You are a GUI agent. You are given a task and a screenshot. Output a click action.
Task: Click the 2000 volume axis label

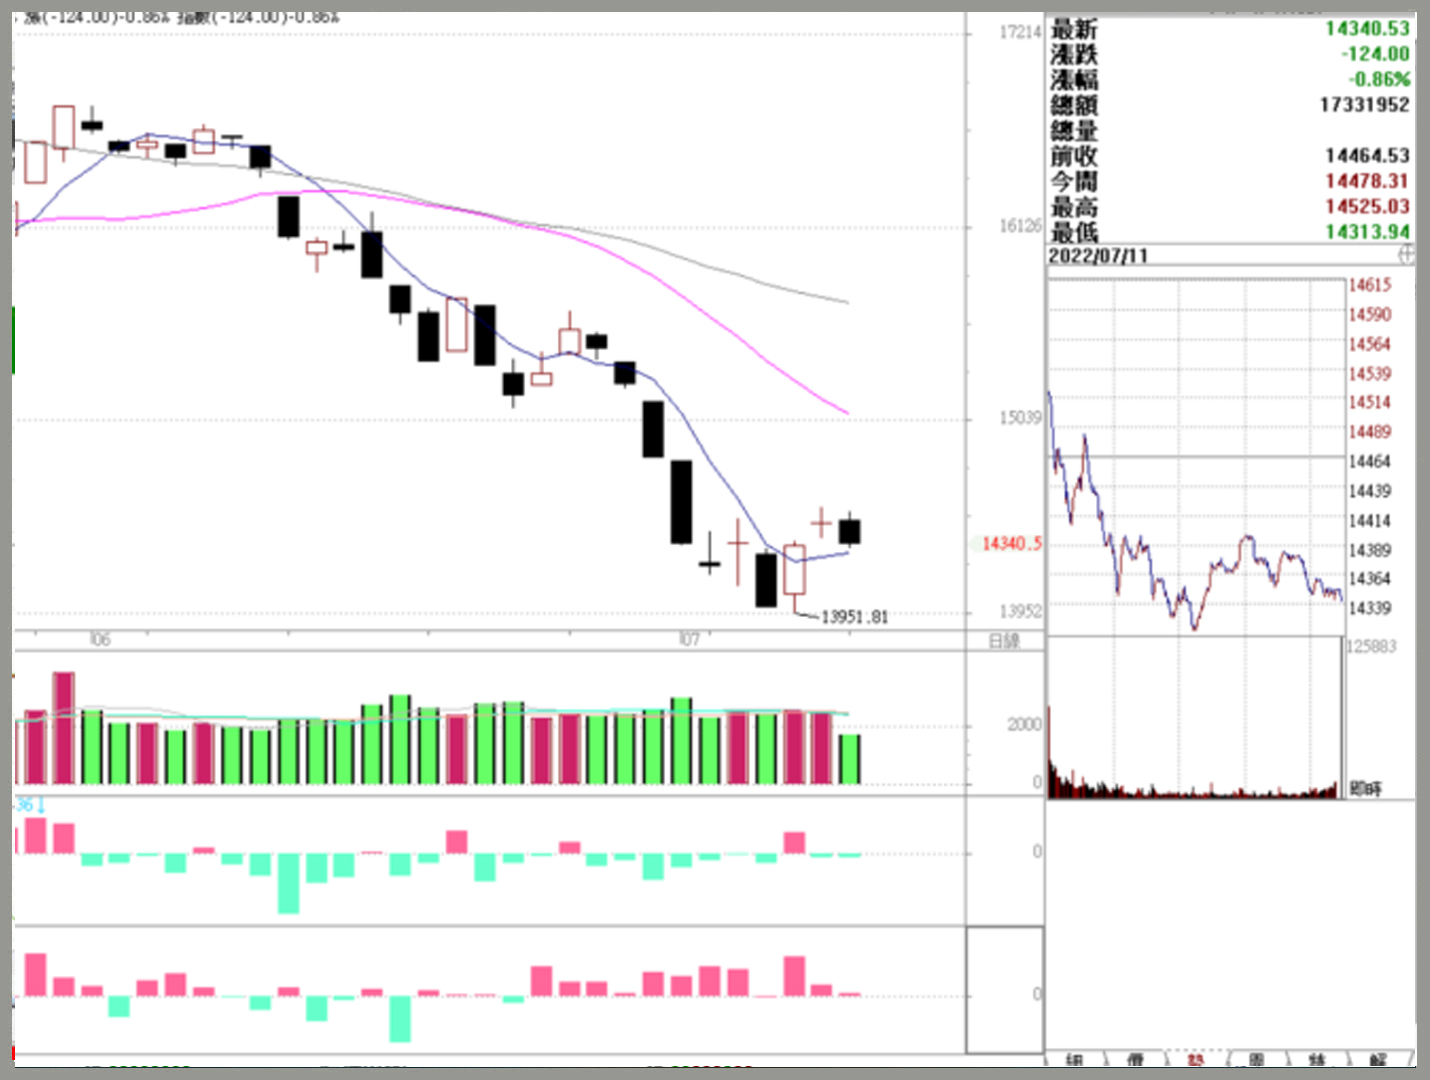[1024, 724]
